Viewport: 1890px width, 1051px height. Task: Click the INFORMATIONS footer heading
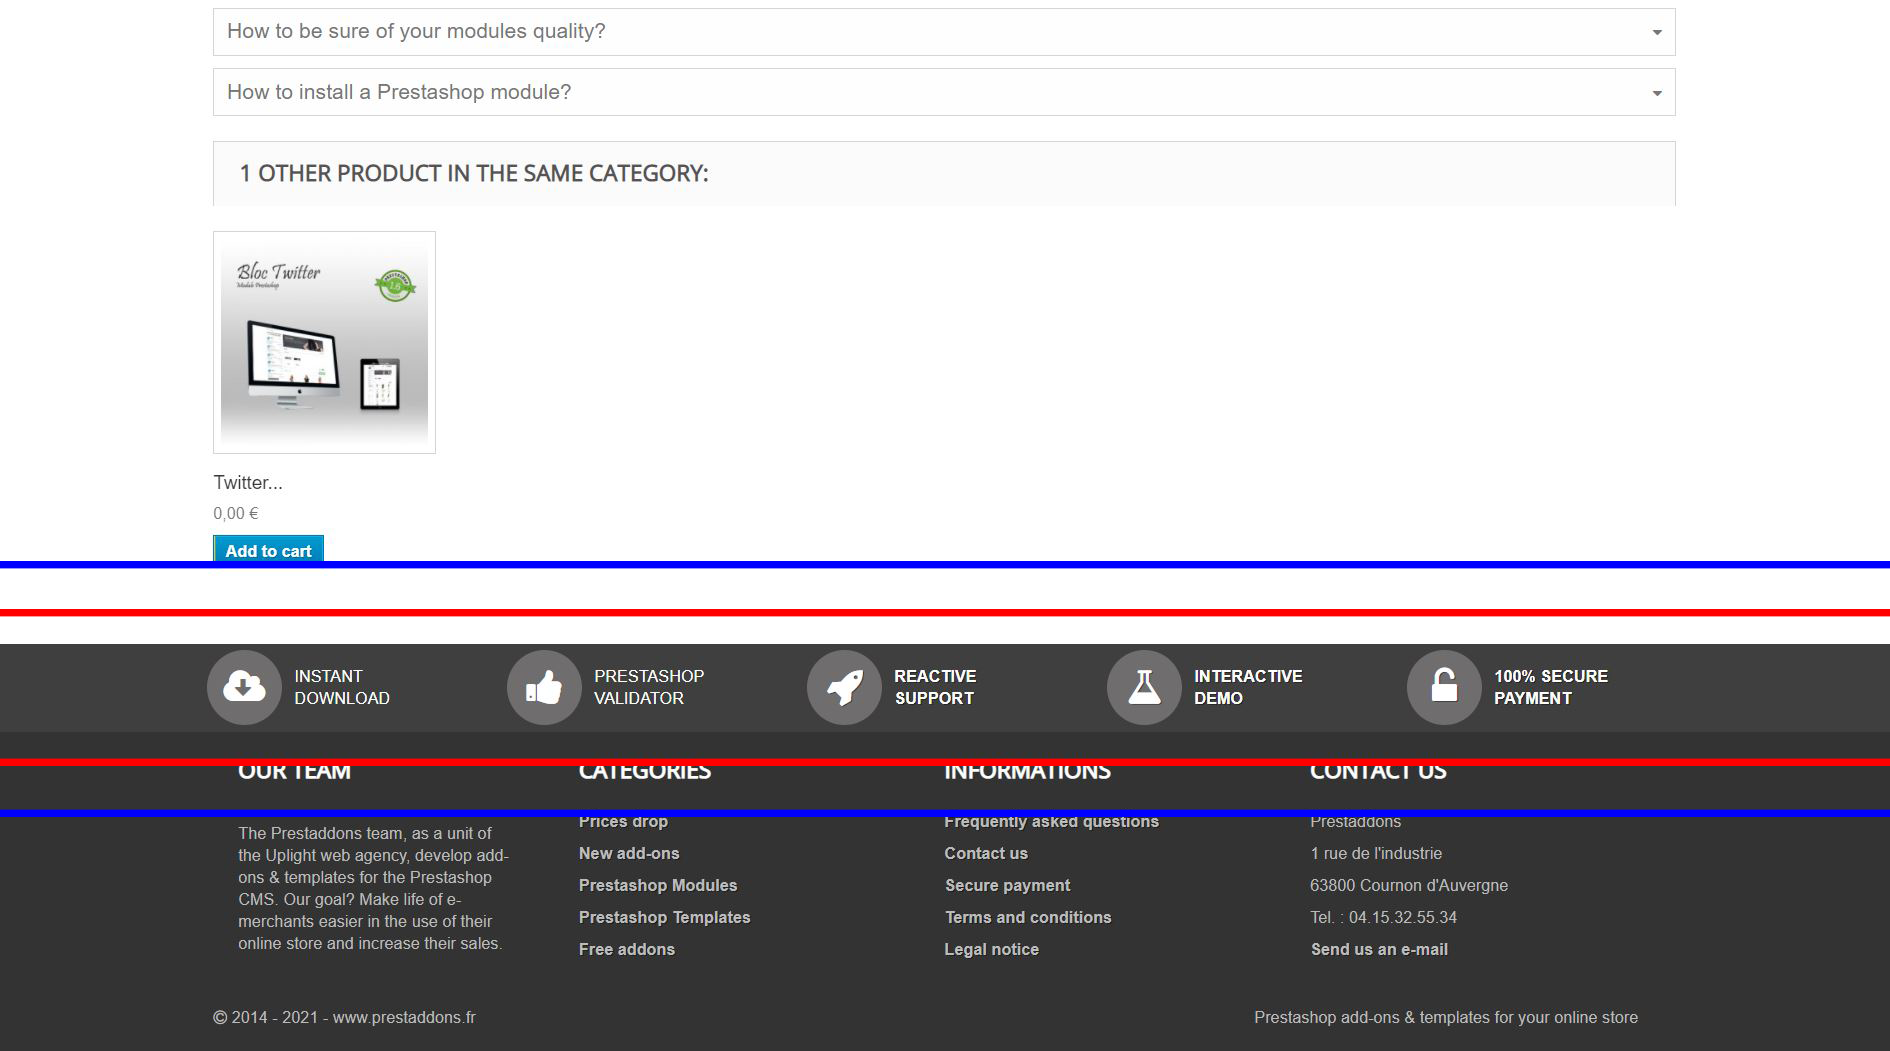[1028, 771]
